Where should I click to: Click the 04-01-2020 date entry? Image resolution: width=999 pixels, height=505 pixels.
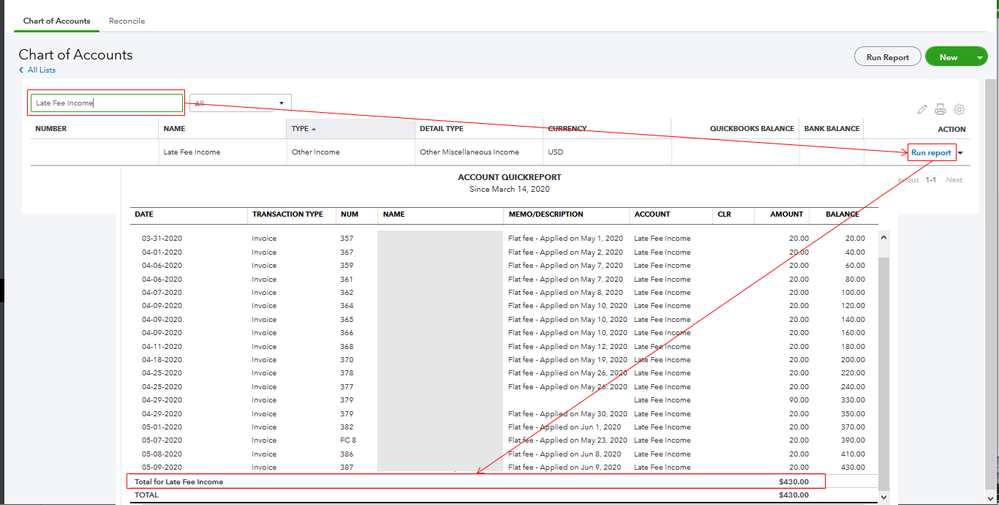pos(162,252)
